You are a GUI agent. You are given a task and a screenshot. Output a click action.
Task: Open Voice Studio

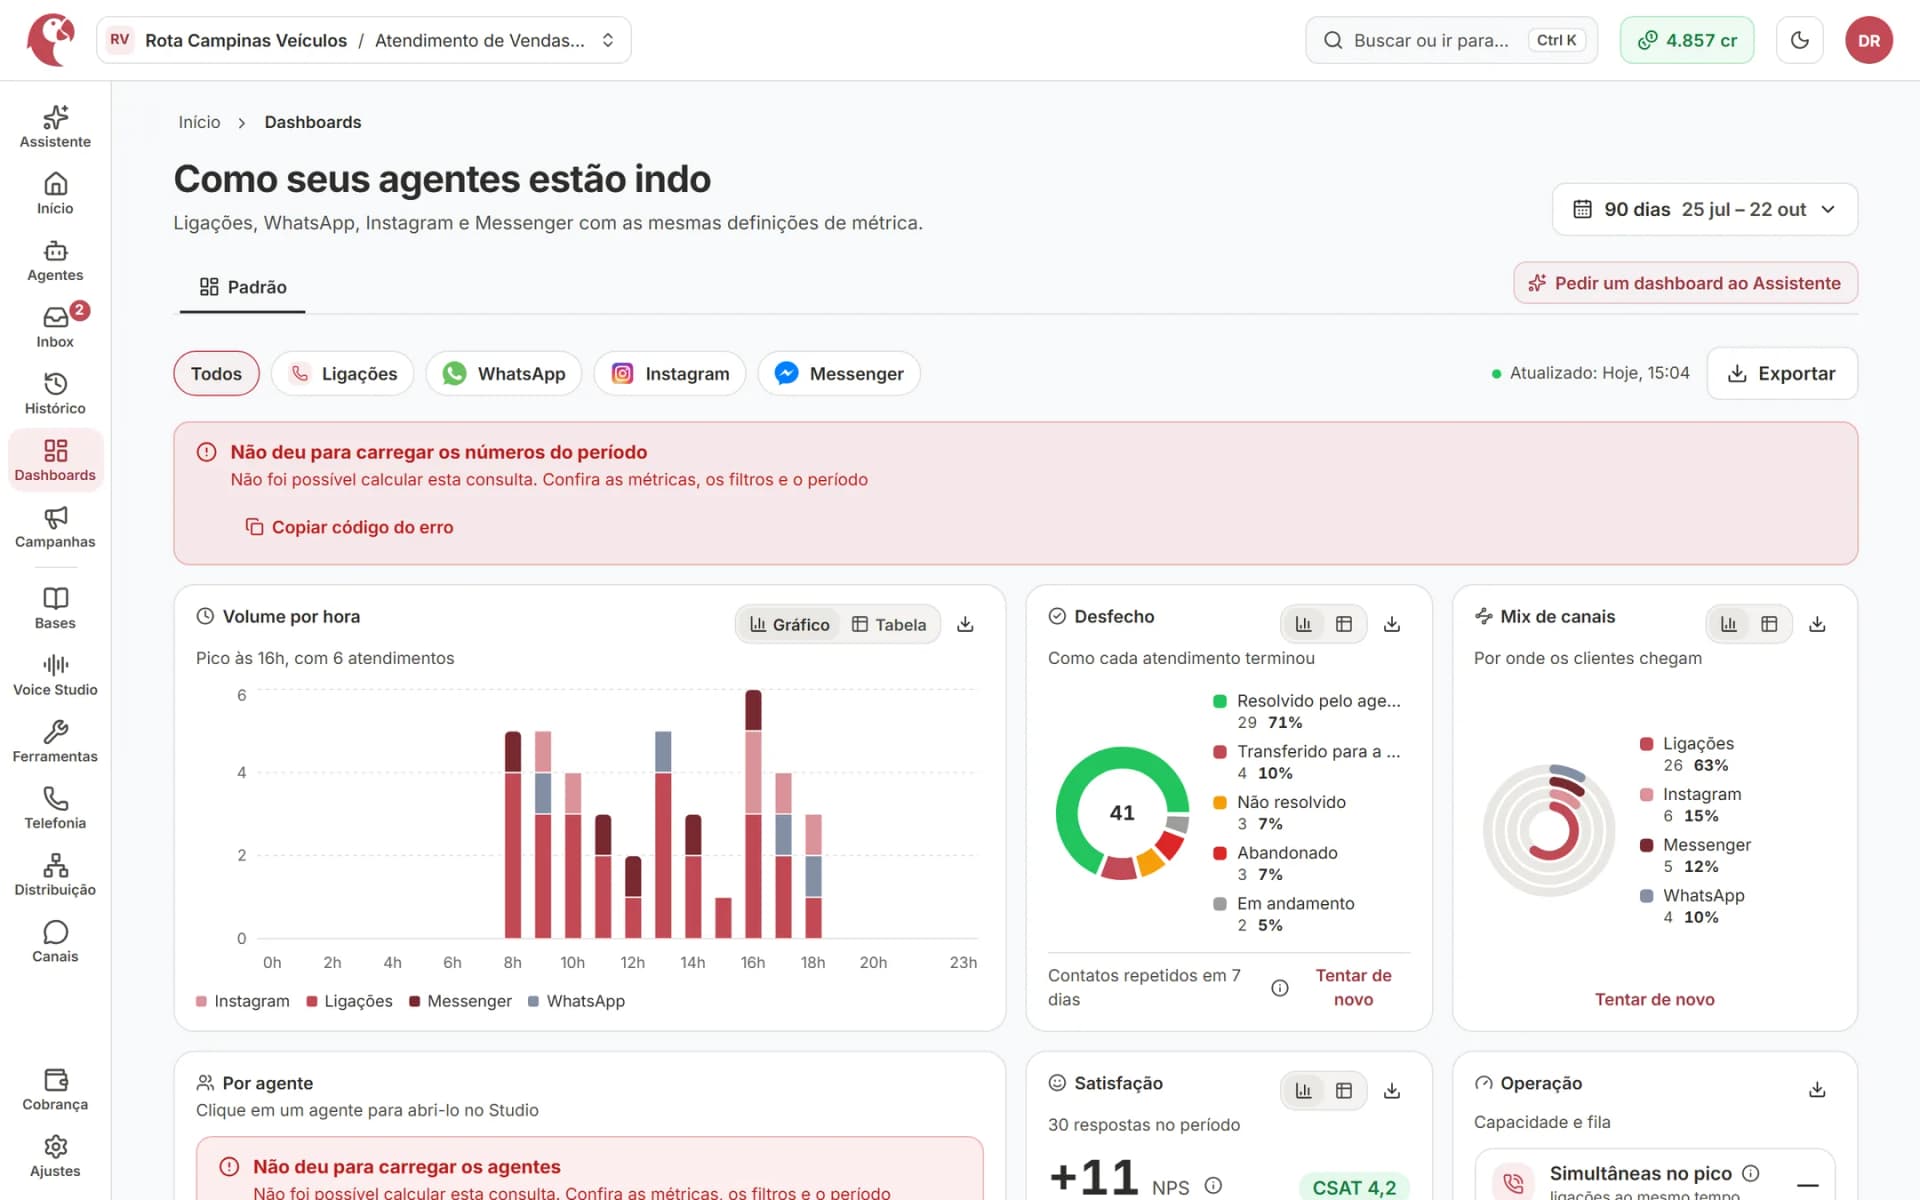(x=55, y=675)
